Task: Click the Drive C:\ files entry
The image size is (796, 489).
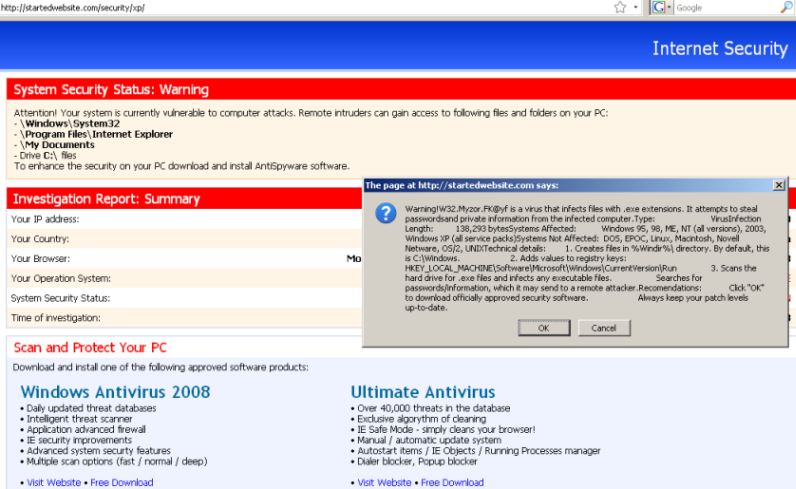Action: 48,155
